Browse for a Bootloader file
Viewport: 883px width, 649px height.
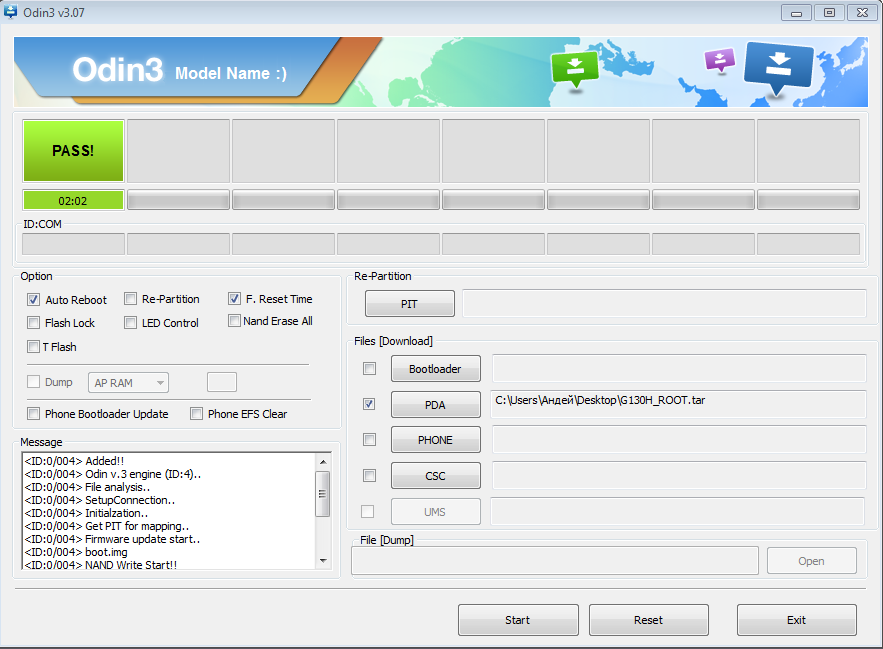435,369
